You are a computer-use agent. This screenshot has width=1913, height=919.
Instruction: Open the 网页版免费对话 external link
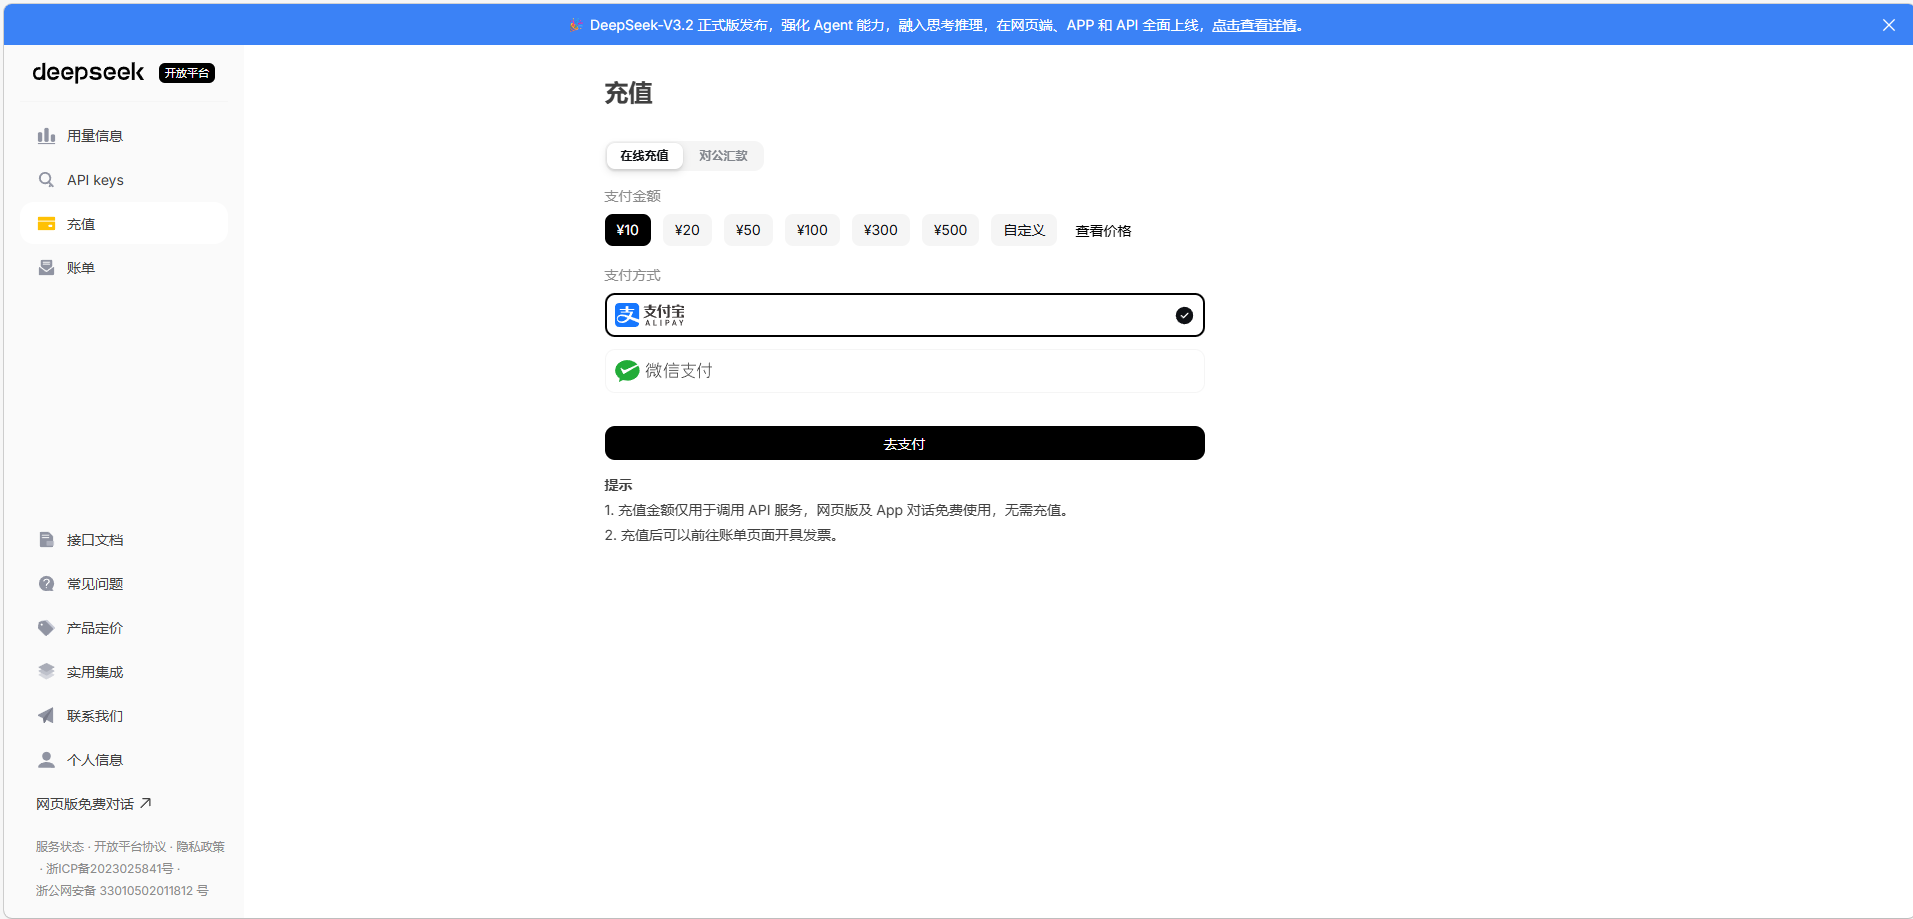coord(94,804)
